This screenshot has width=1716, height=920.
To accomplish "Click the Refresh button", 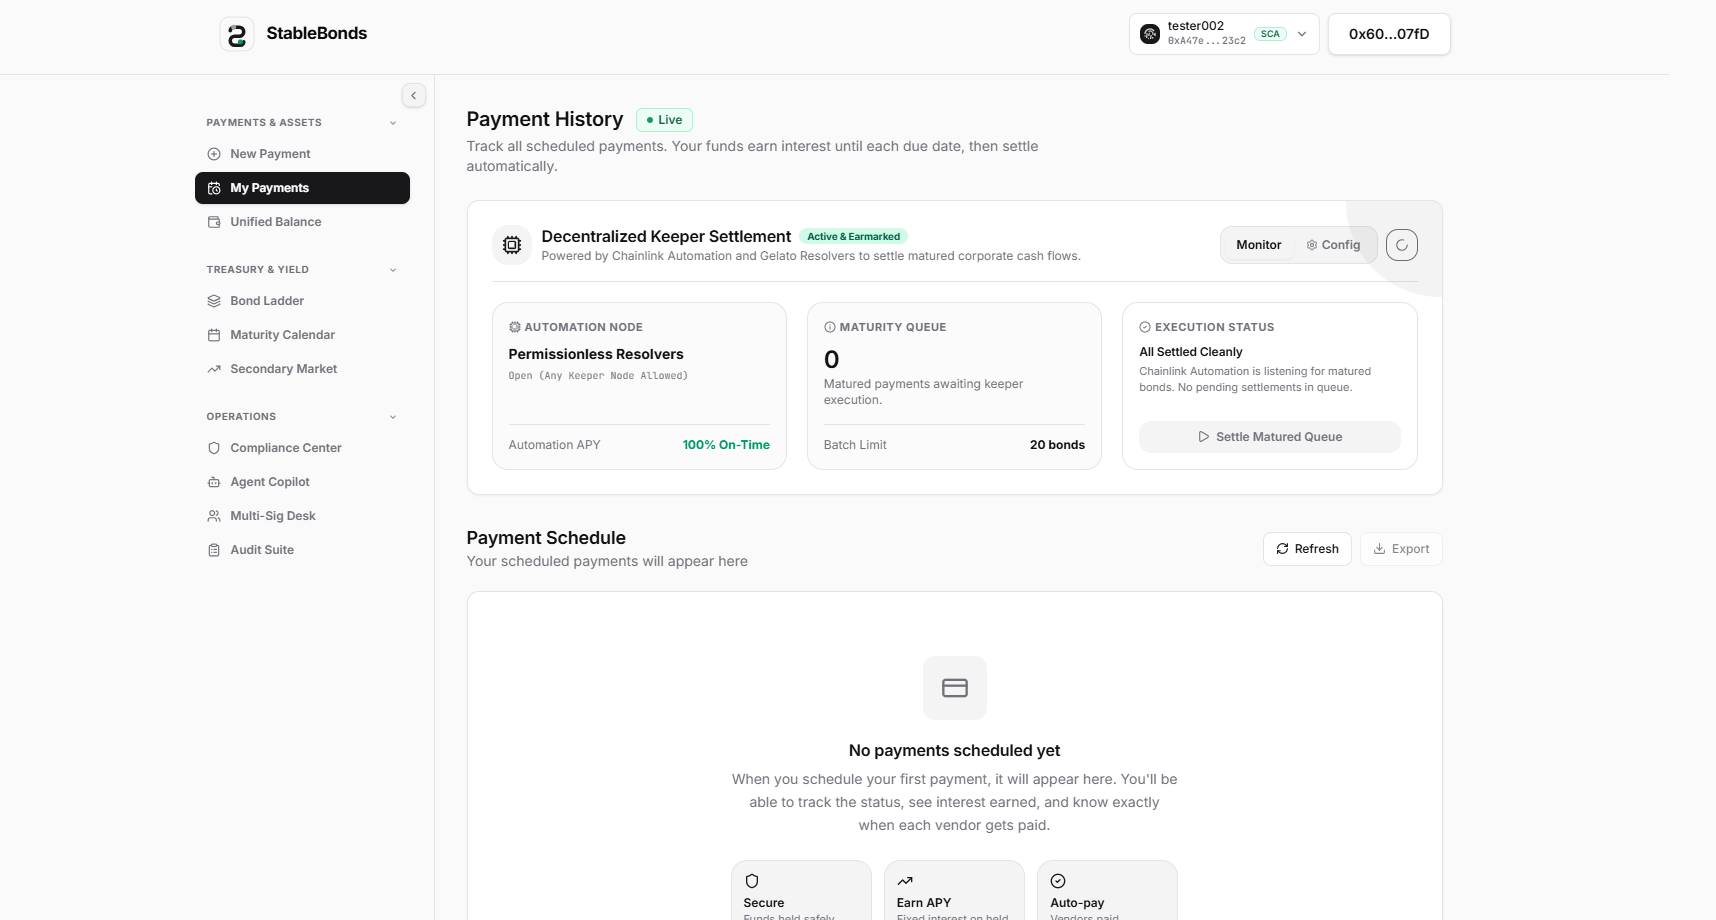I will click(1308, 549).
